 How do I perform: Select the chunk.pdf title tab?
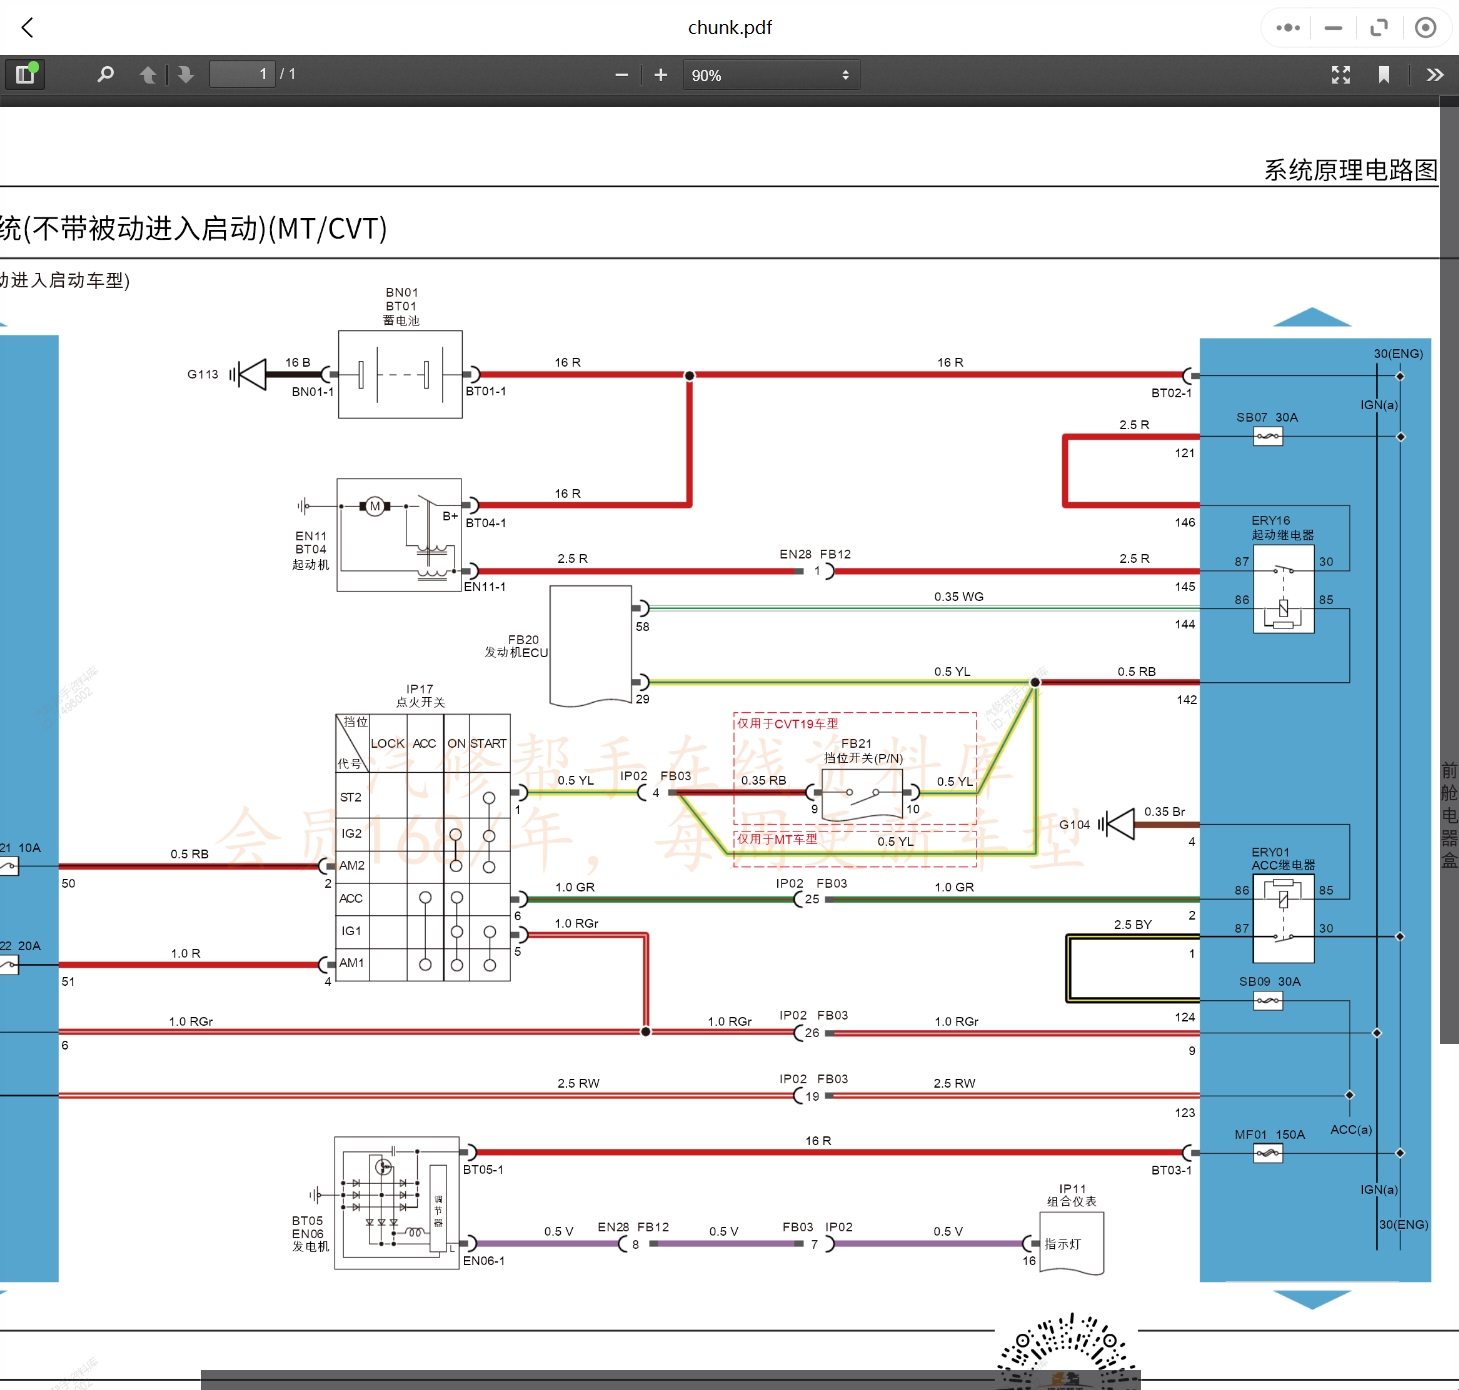coord(729,27)
